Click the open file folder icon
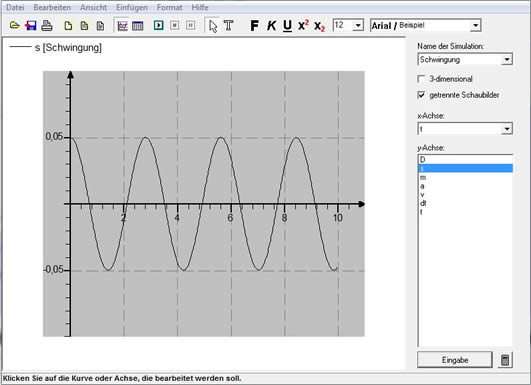Image resolution: width=531 pixels, height=385 pixels. [x=15, y=25]
